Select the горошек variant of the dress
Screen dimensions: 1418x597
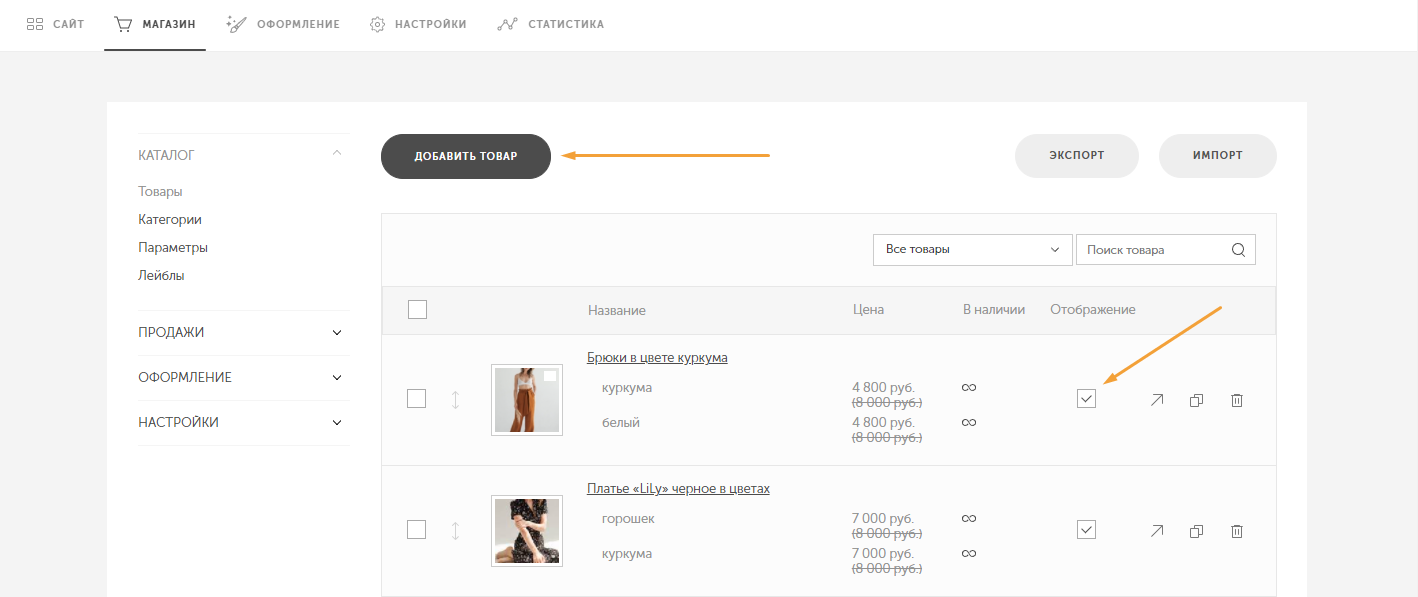(x=628, y=519)
